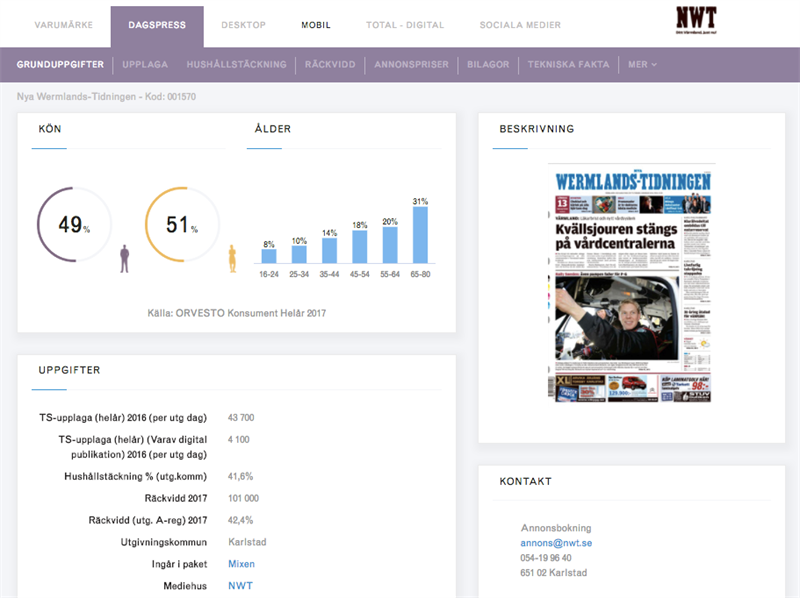Screen dimensions: 800x598
Task: Expand the MER dropdown menu
Action: tap(642, 65)
